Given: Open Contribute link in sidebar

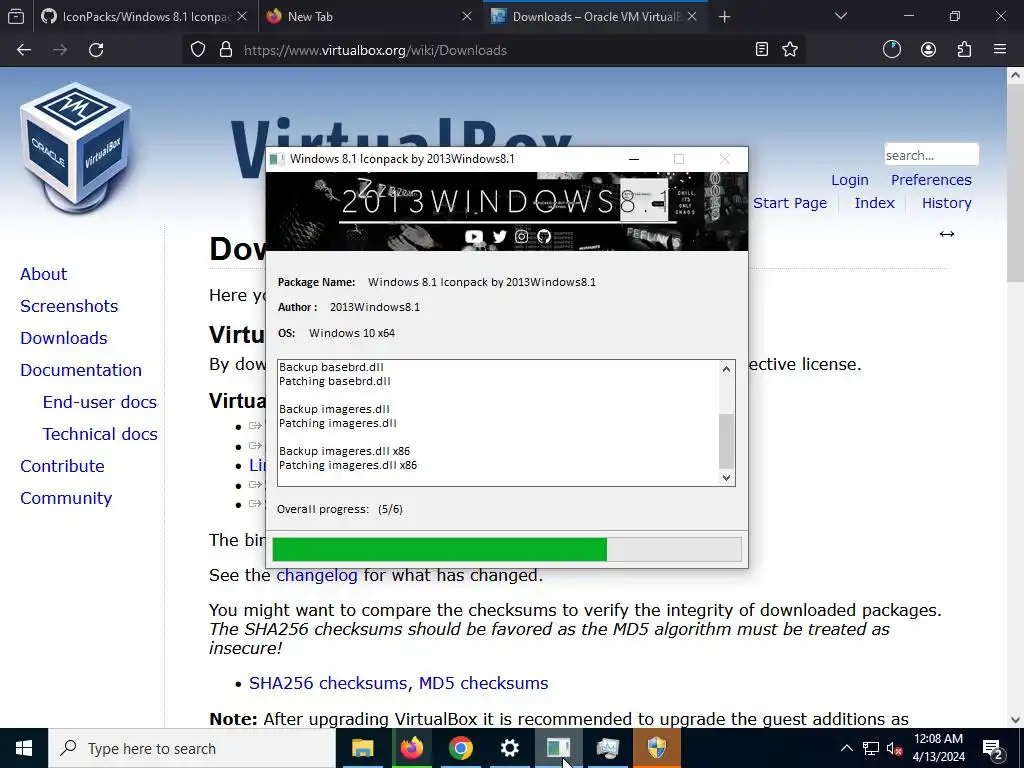Looking at the screenshot, I should 63,466.
